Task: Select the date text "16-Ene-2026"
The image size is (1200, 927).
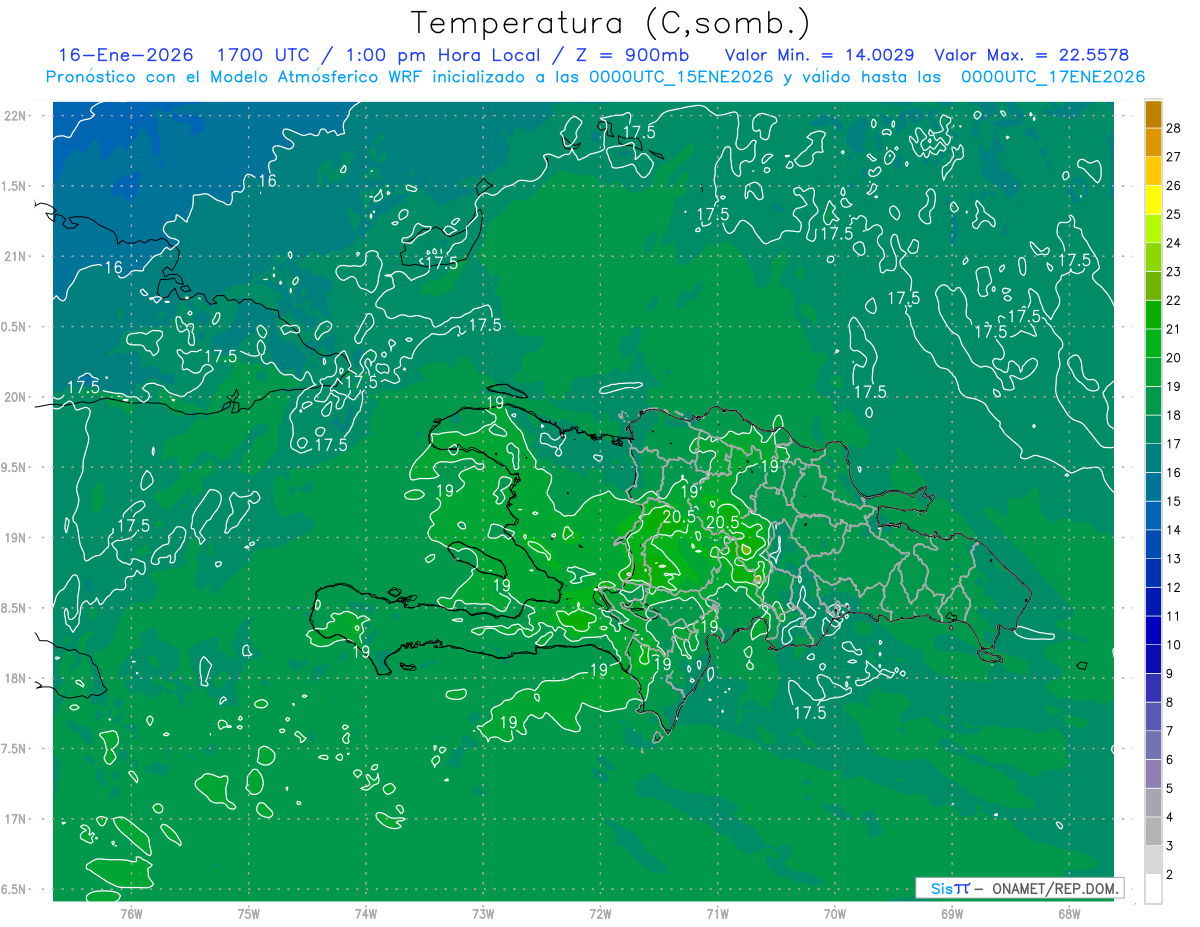Action: pos(126,55)
